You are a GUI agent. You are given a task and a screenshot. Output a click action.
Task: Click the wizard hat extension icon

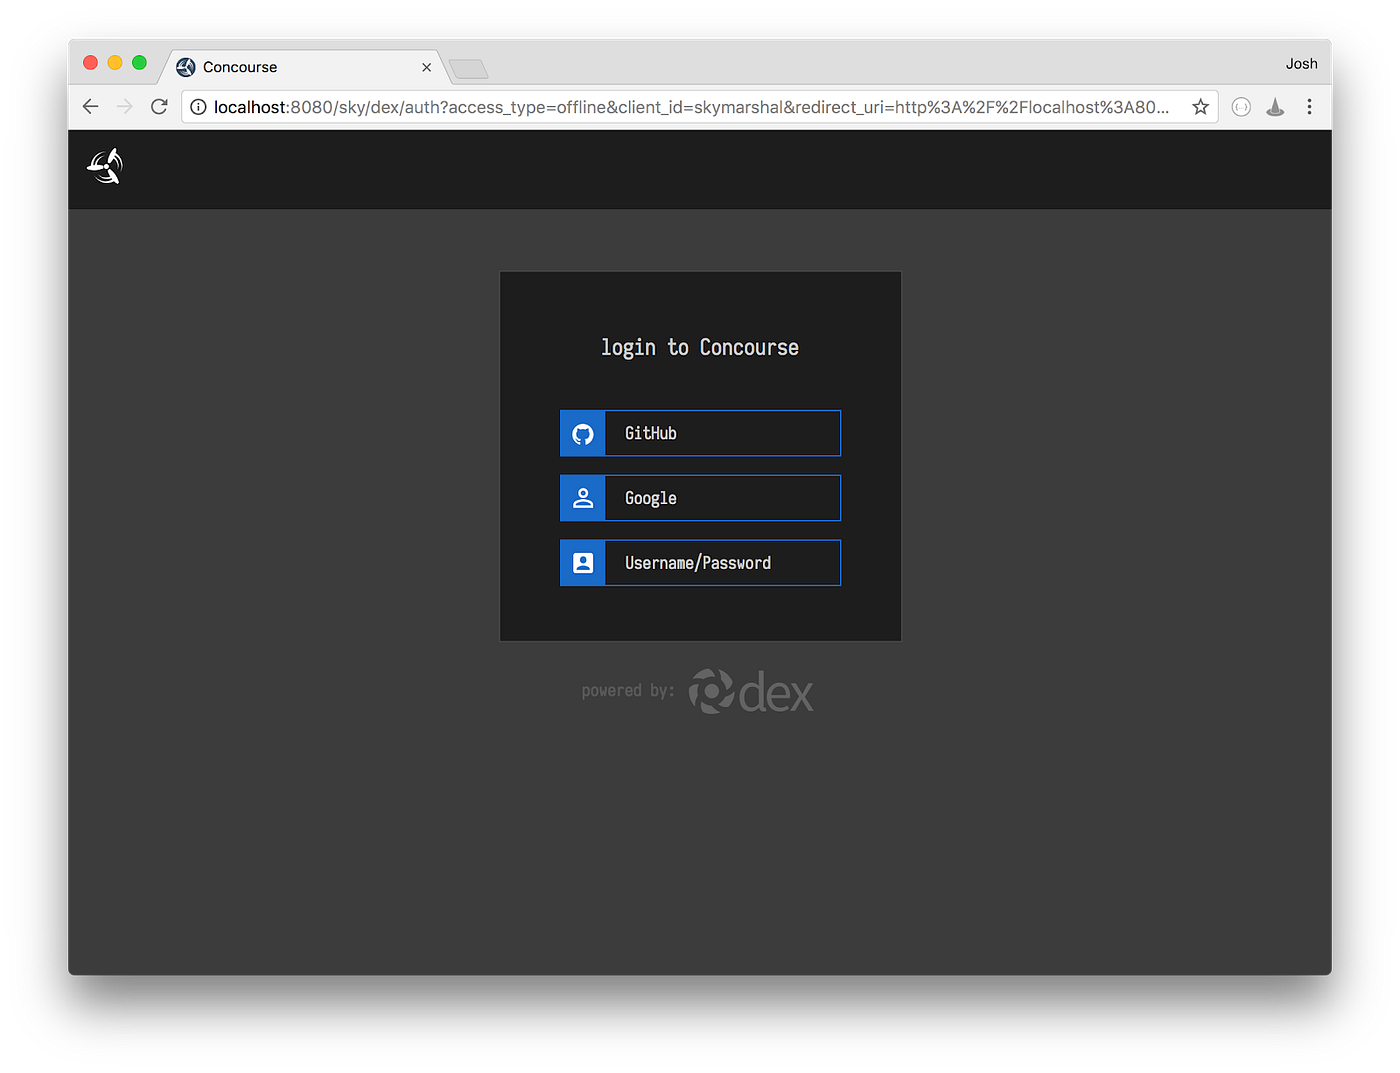click(x=1275, y=107)
